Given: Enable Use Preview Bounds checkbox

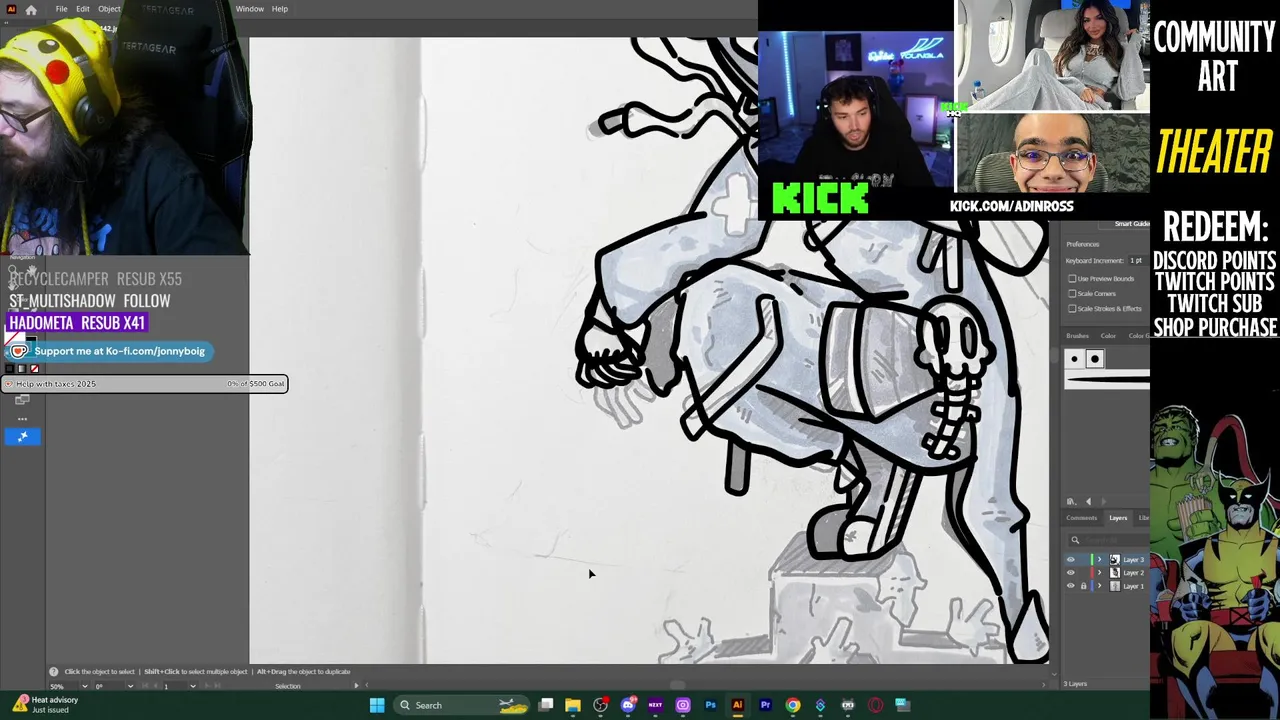Looking at the screenshot, I should pyautogui.click(x=1072, y=279).
